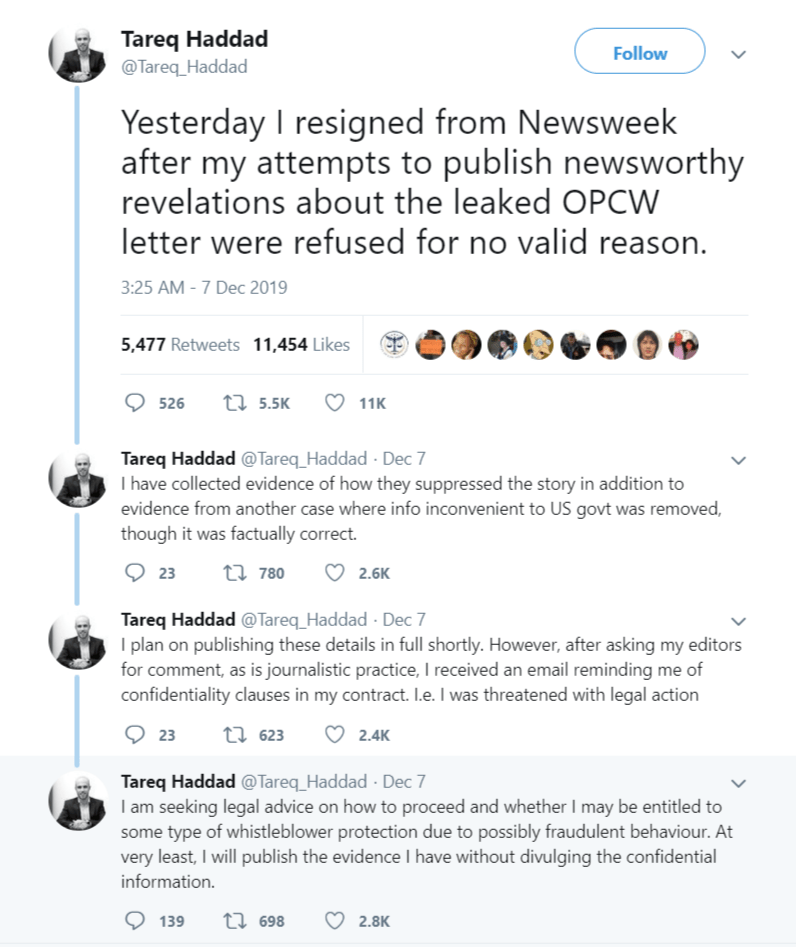796x947 pixels.
Task: Expand the caret menu on the 'collected evidence' tweet
Action: tap(738, 460)
